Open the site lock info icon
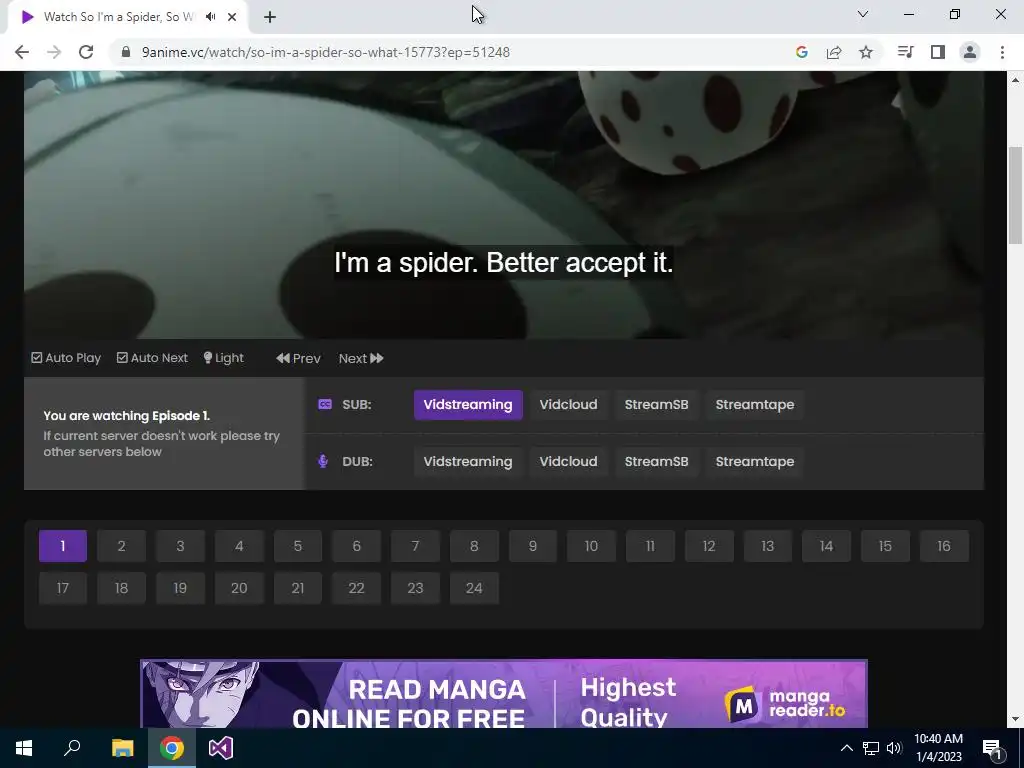The height and width of the screenshot is (768, 1024). [x=126, y=52]
